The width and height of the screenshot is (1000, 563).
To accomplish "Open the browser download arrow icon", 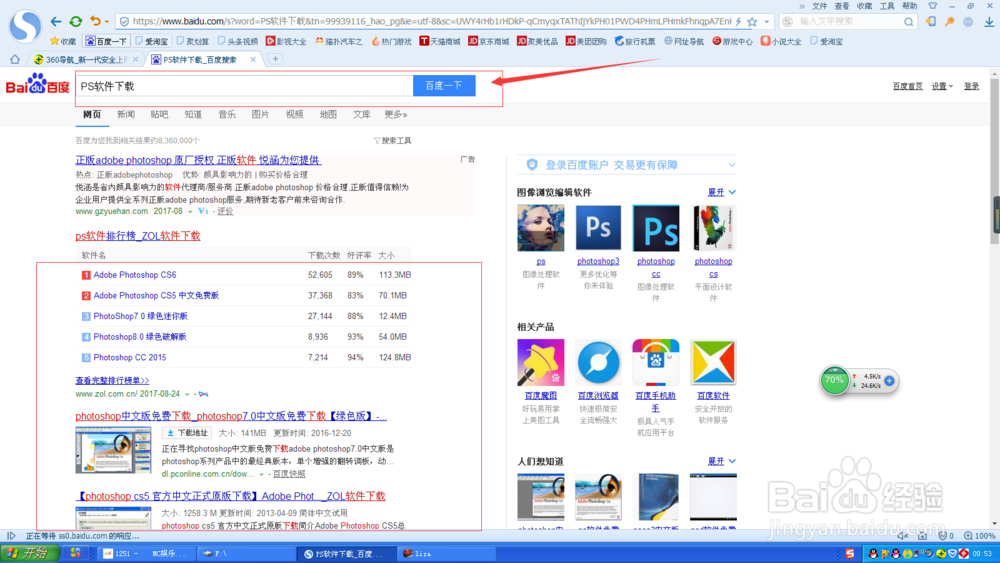I will coord(989,22).
